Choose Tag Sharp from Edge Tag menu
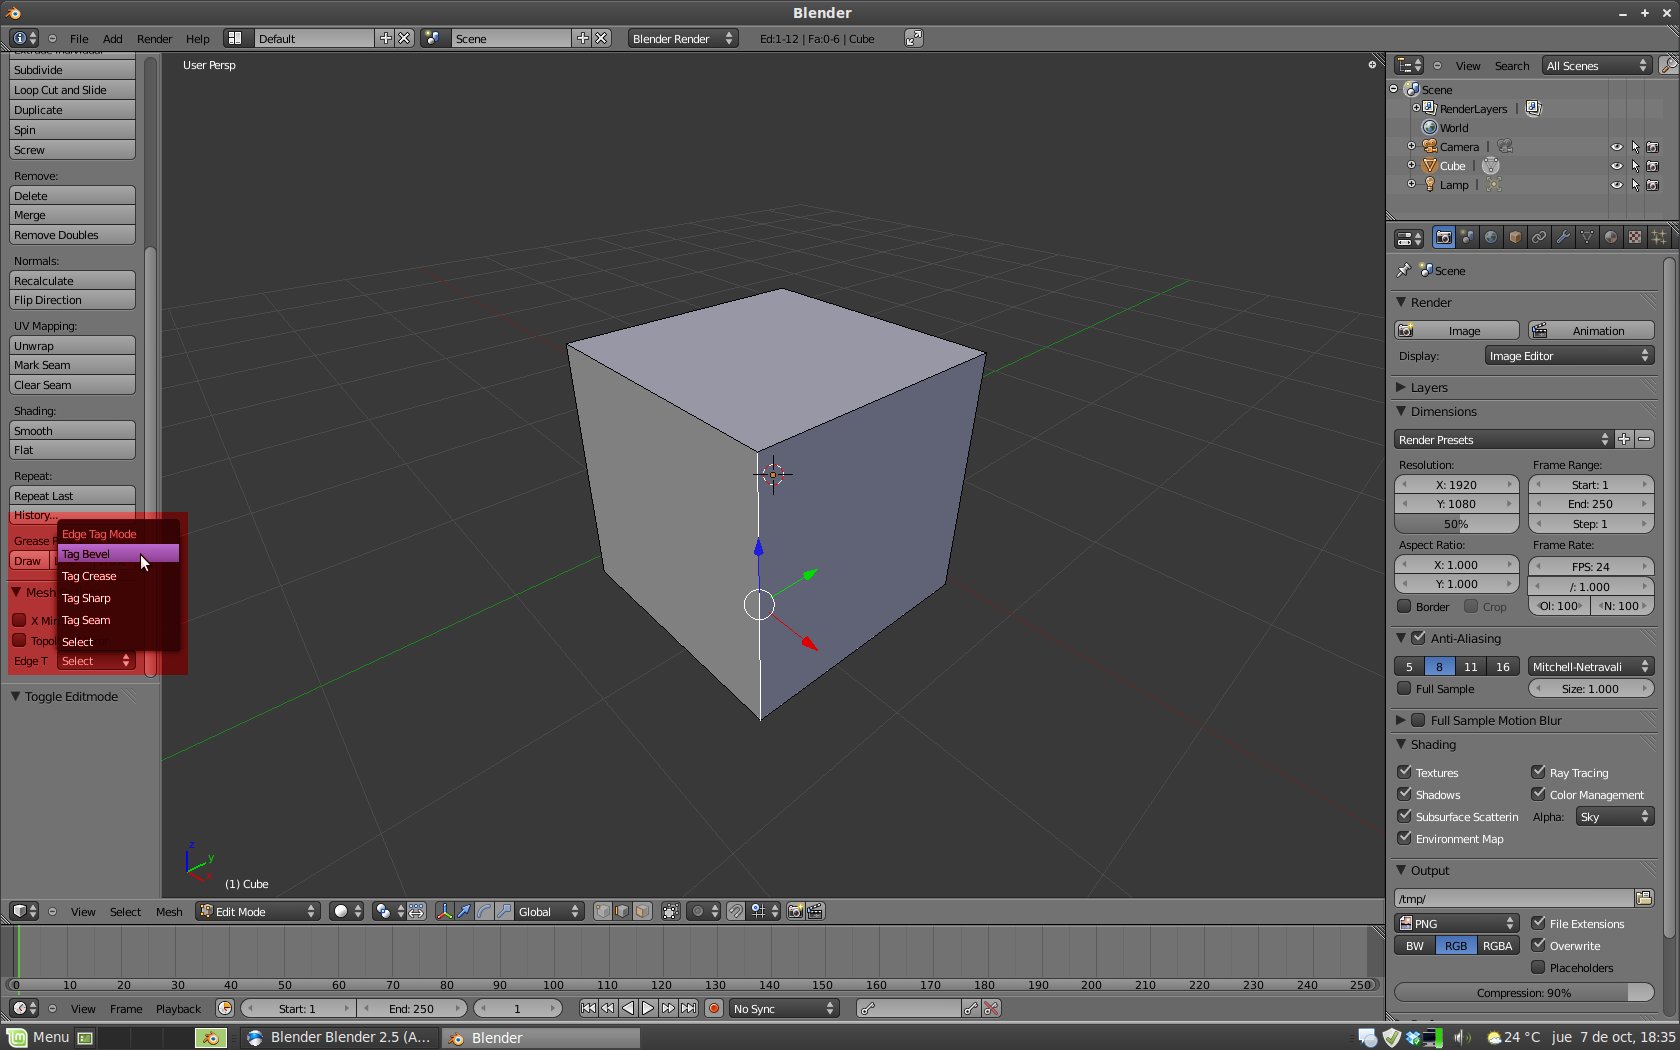The height and width of the screenshot is (1050, 1680). pos(118,597)
